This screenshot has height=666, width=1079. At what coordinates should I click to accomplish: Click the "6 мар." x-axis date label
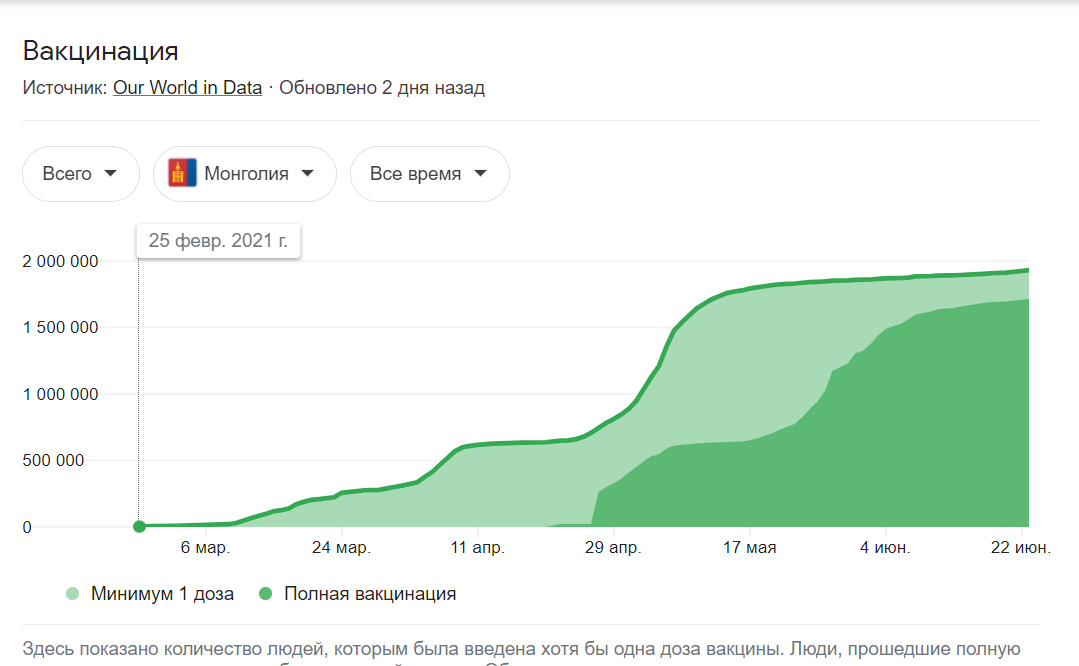(x=205, y=548)
